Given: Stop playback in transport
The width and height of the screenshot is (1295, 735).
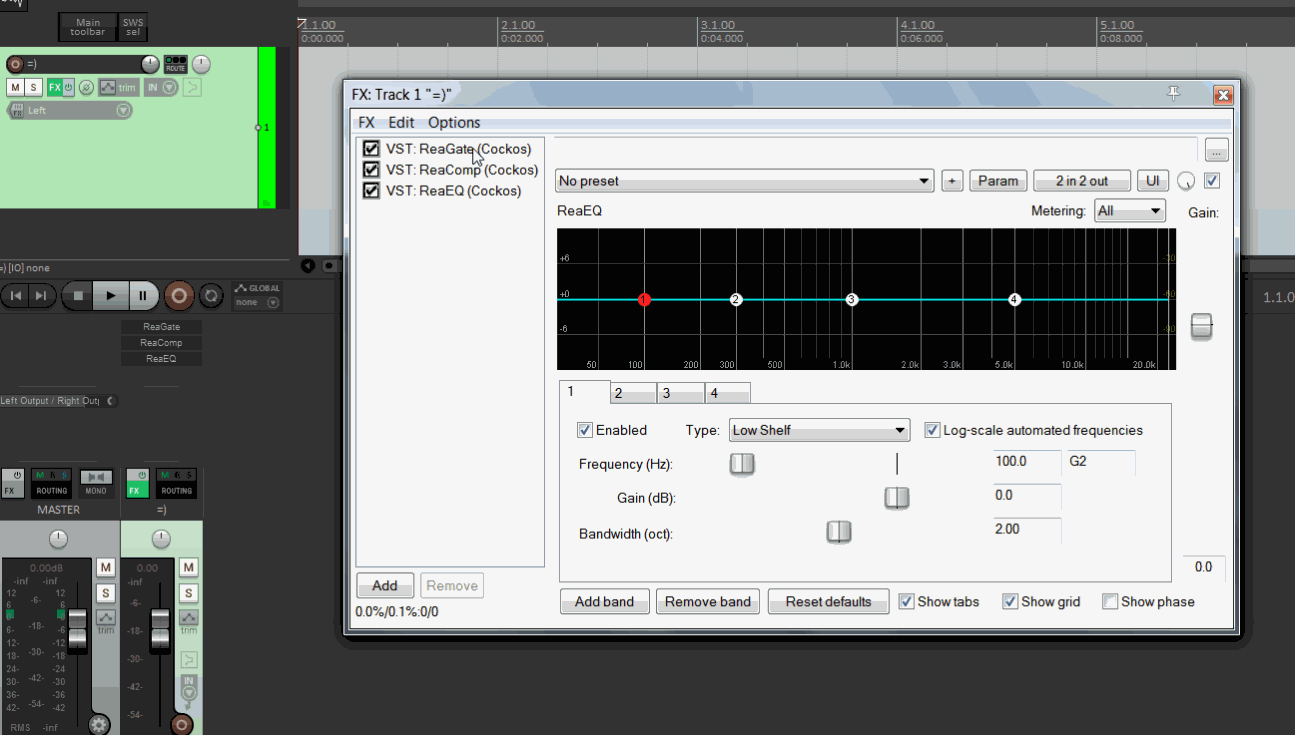Looking at the screenshot, I should click(x=78, y=296).
